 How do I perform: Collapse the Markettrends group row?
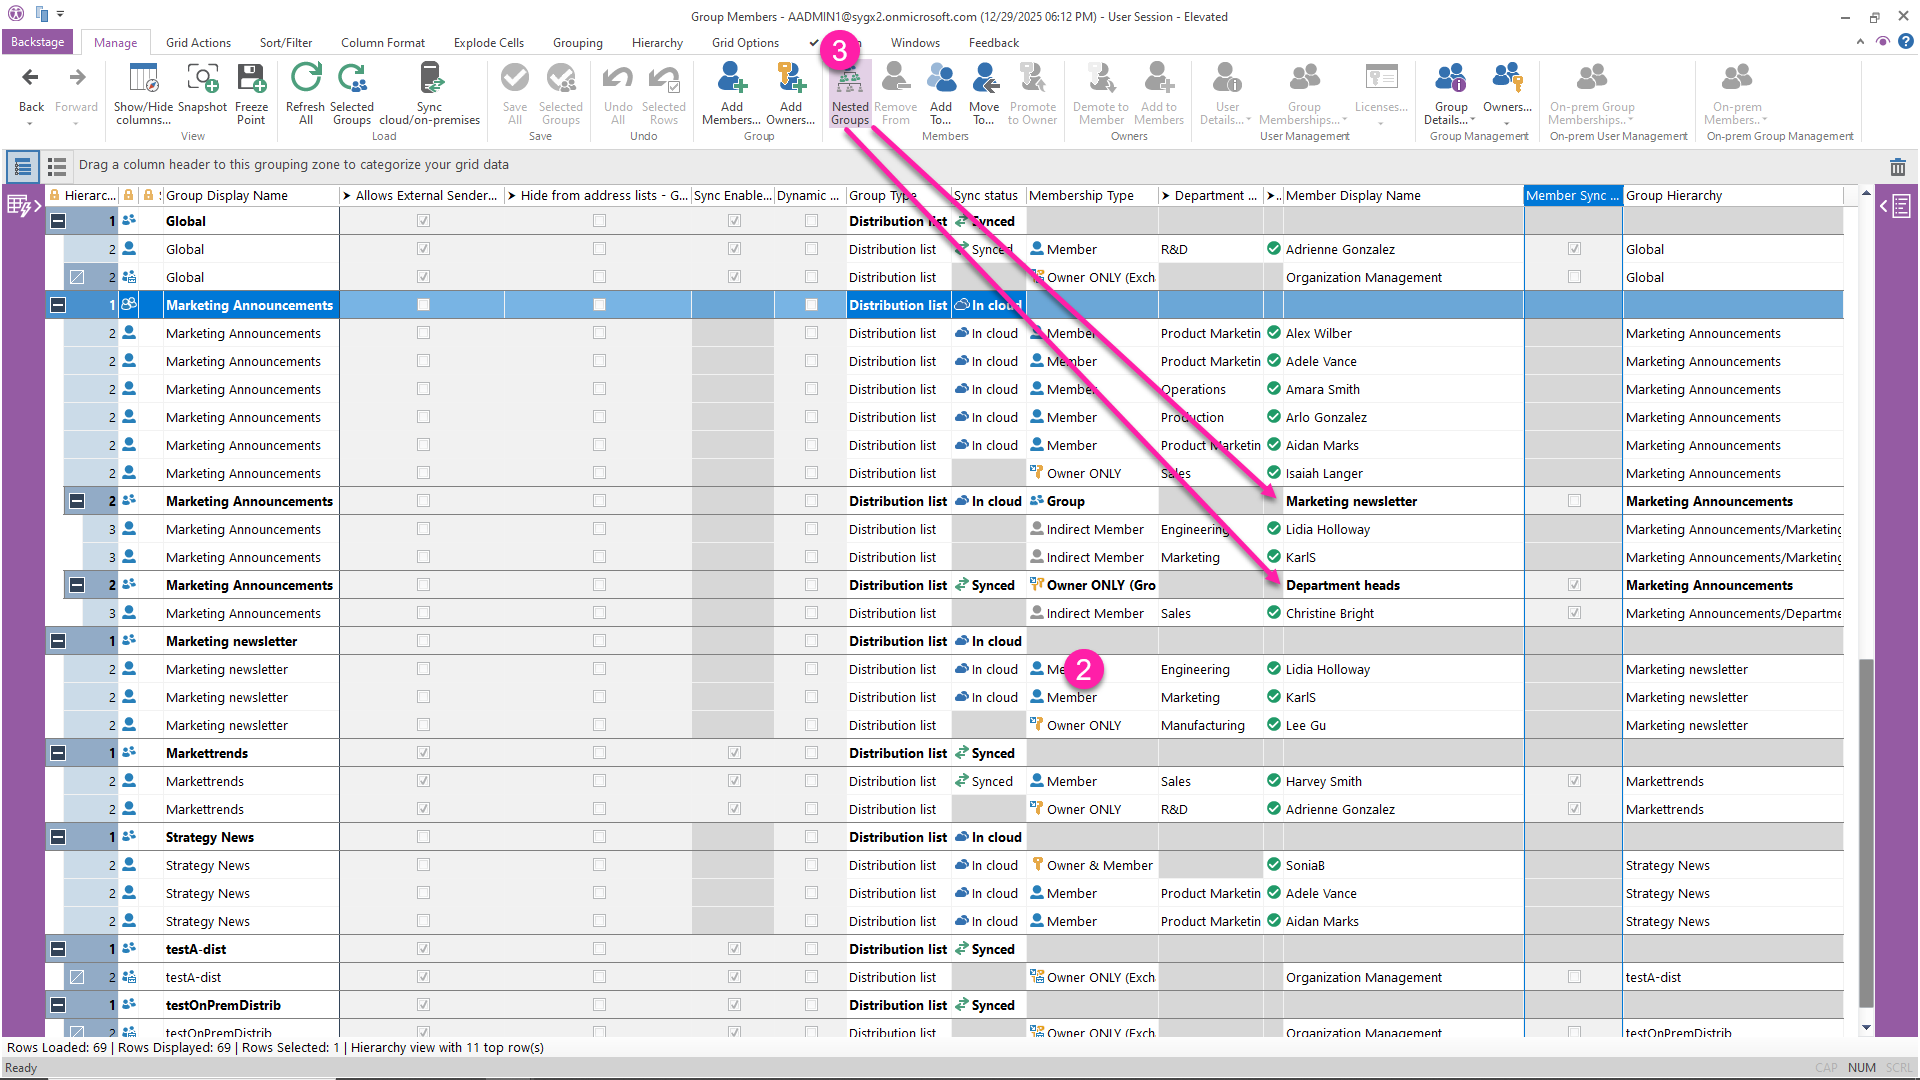click(58, 753)
